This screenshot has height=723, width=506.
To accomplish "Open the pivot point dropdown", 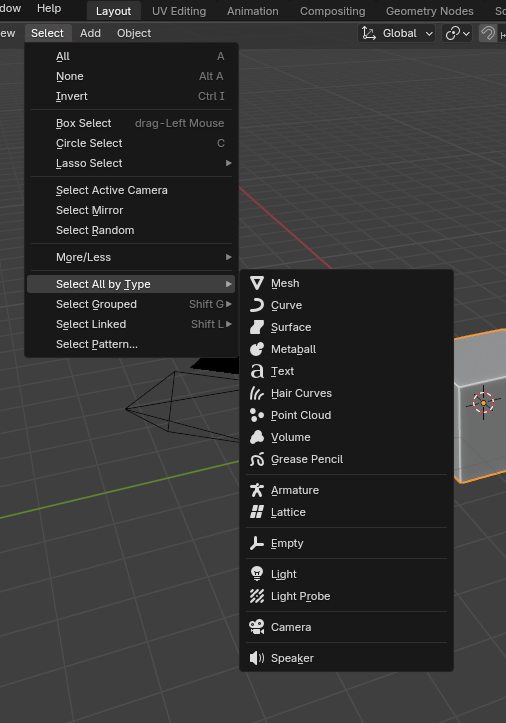I will click(457, 33).
